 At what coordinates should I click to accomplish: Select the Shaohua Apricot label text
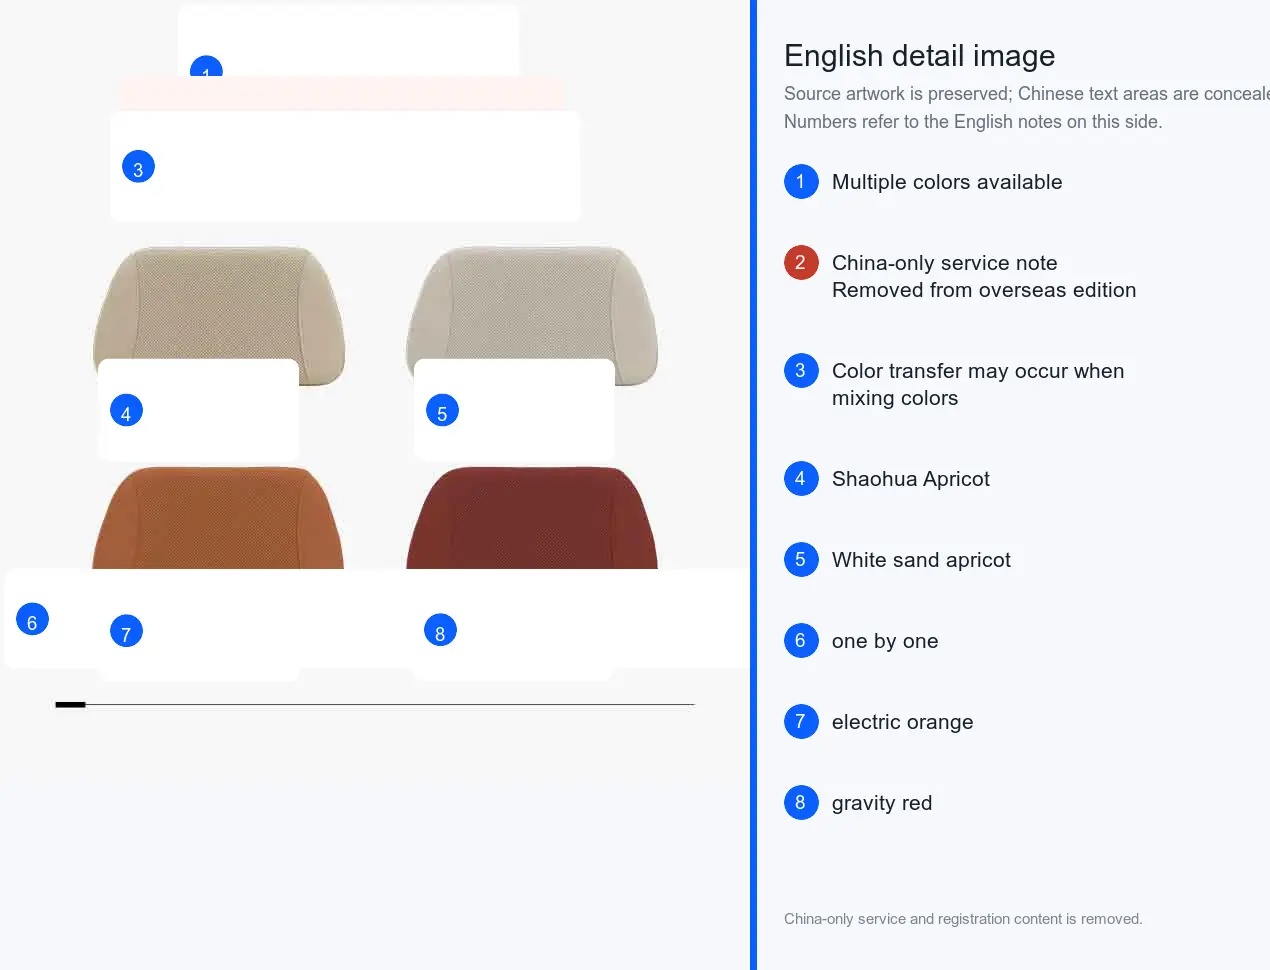pyautogui.click(x=911, y=479)
